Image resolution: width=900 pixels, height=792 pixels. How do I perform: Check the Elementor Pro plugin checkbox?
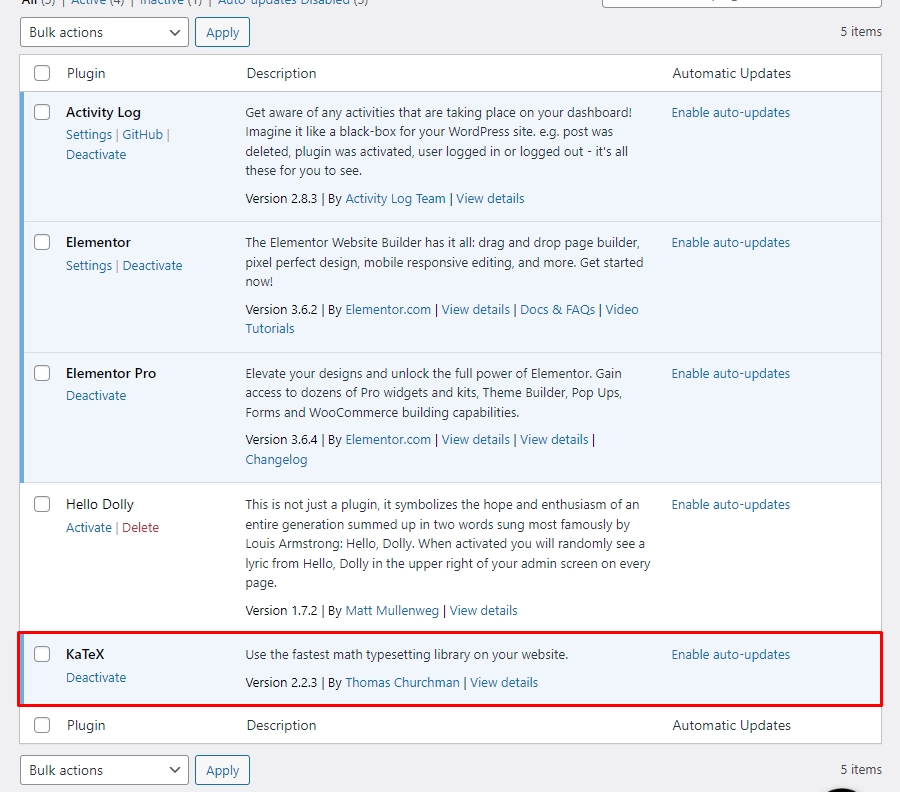[42, 373]
